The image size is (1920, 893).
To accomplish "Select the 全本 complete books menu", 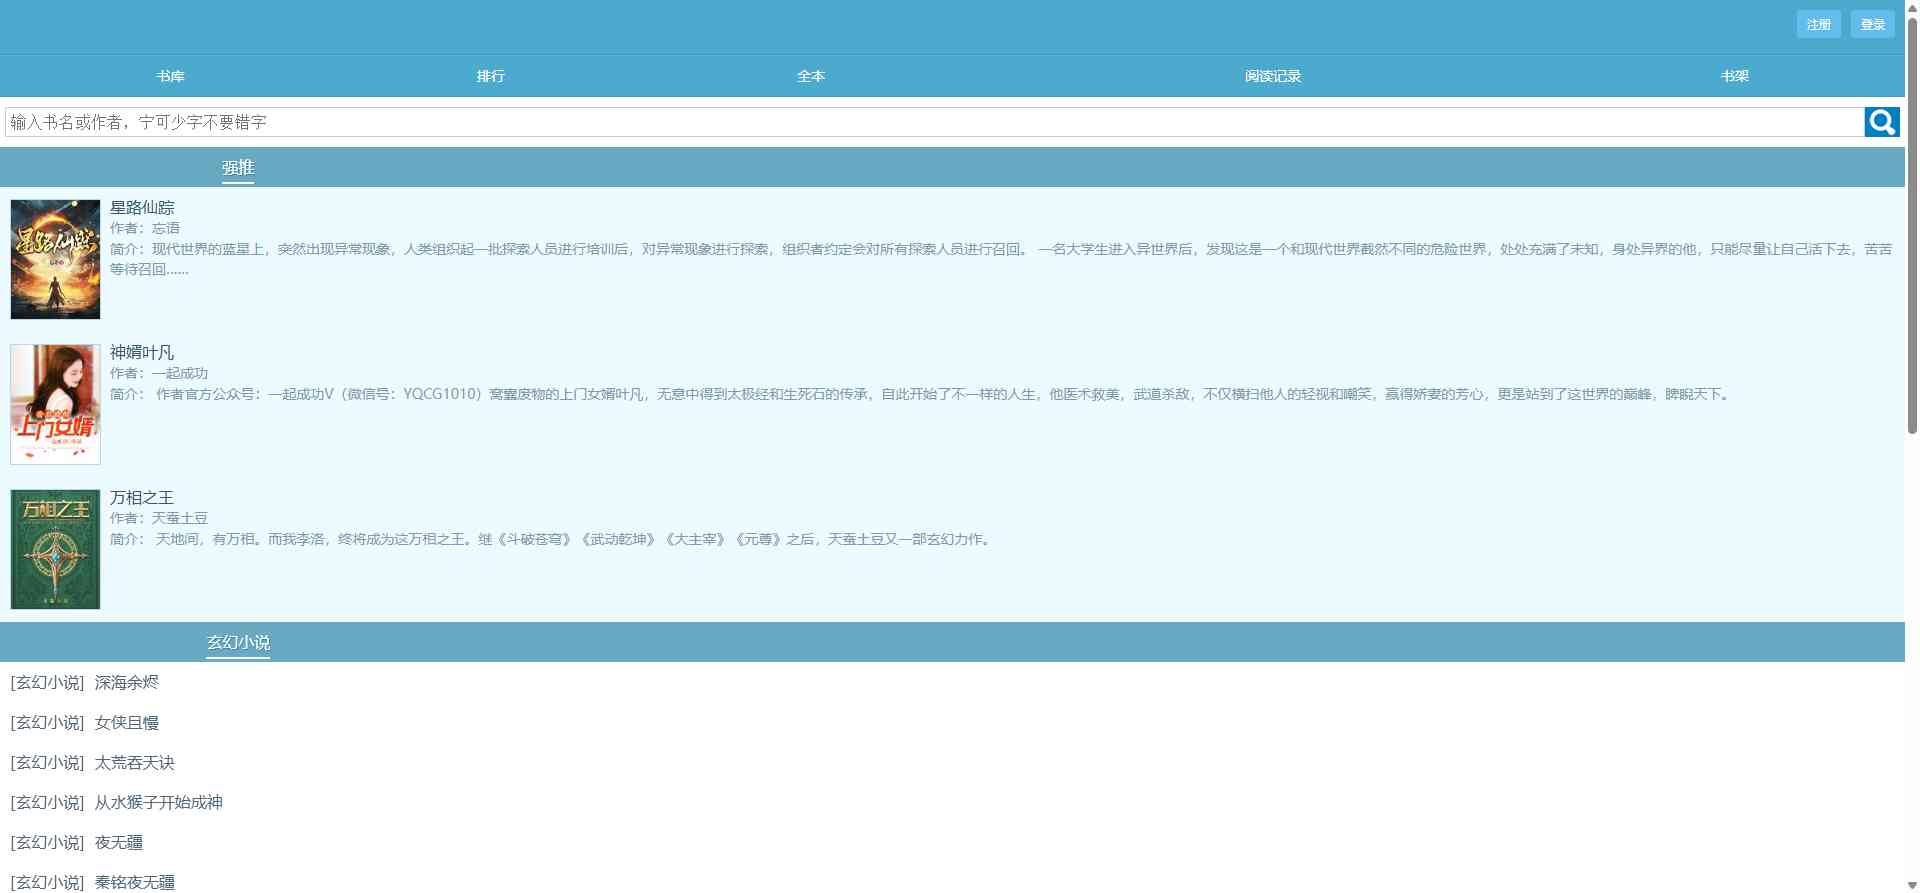I will (810, 76).
